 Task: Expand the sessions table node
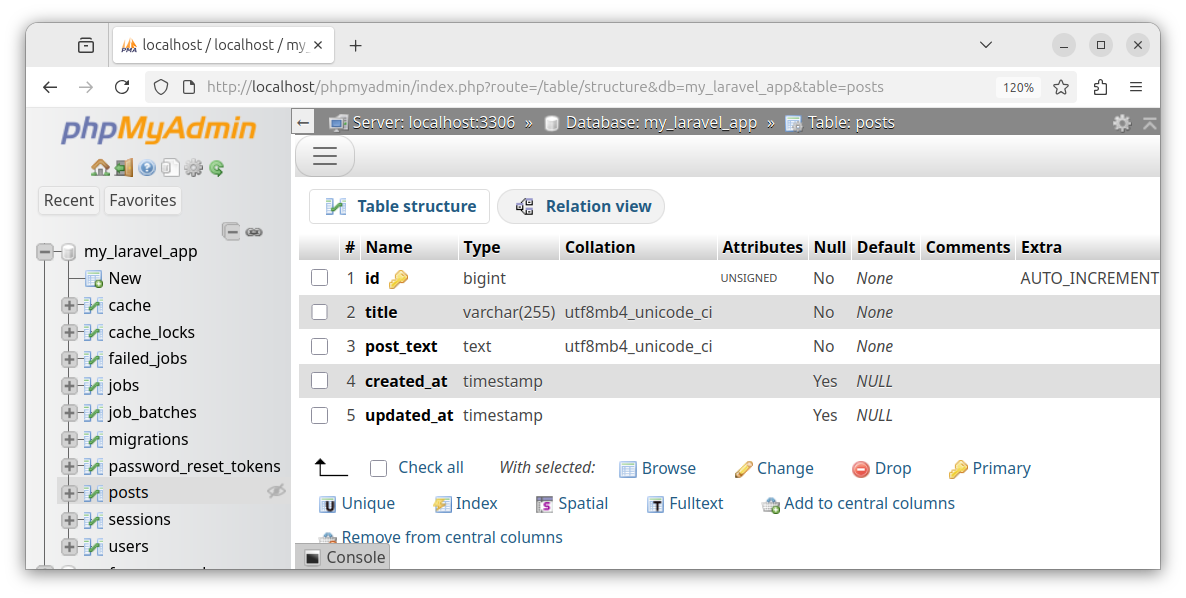click(x=70, y=520)
